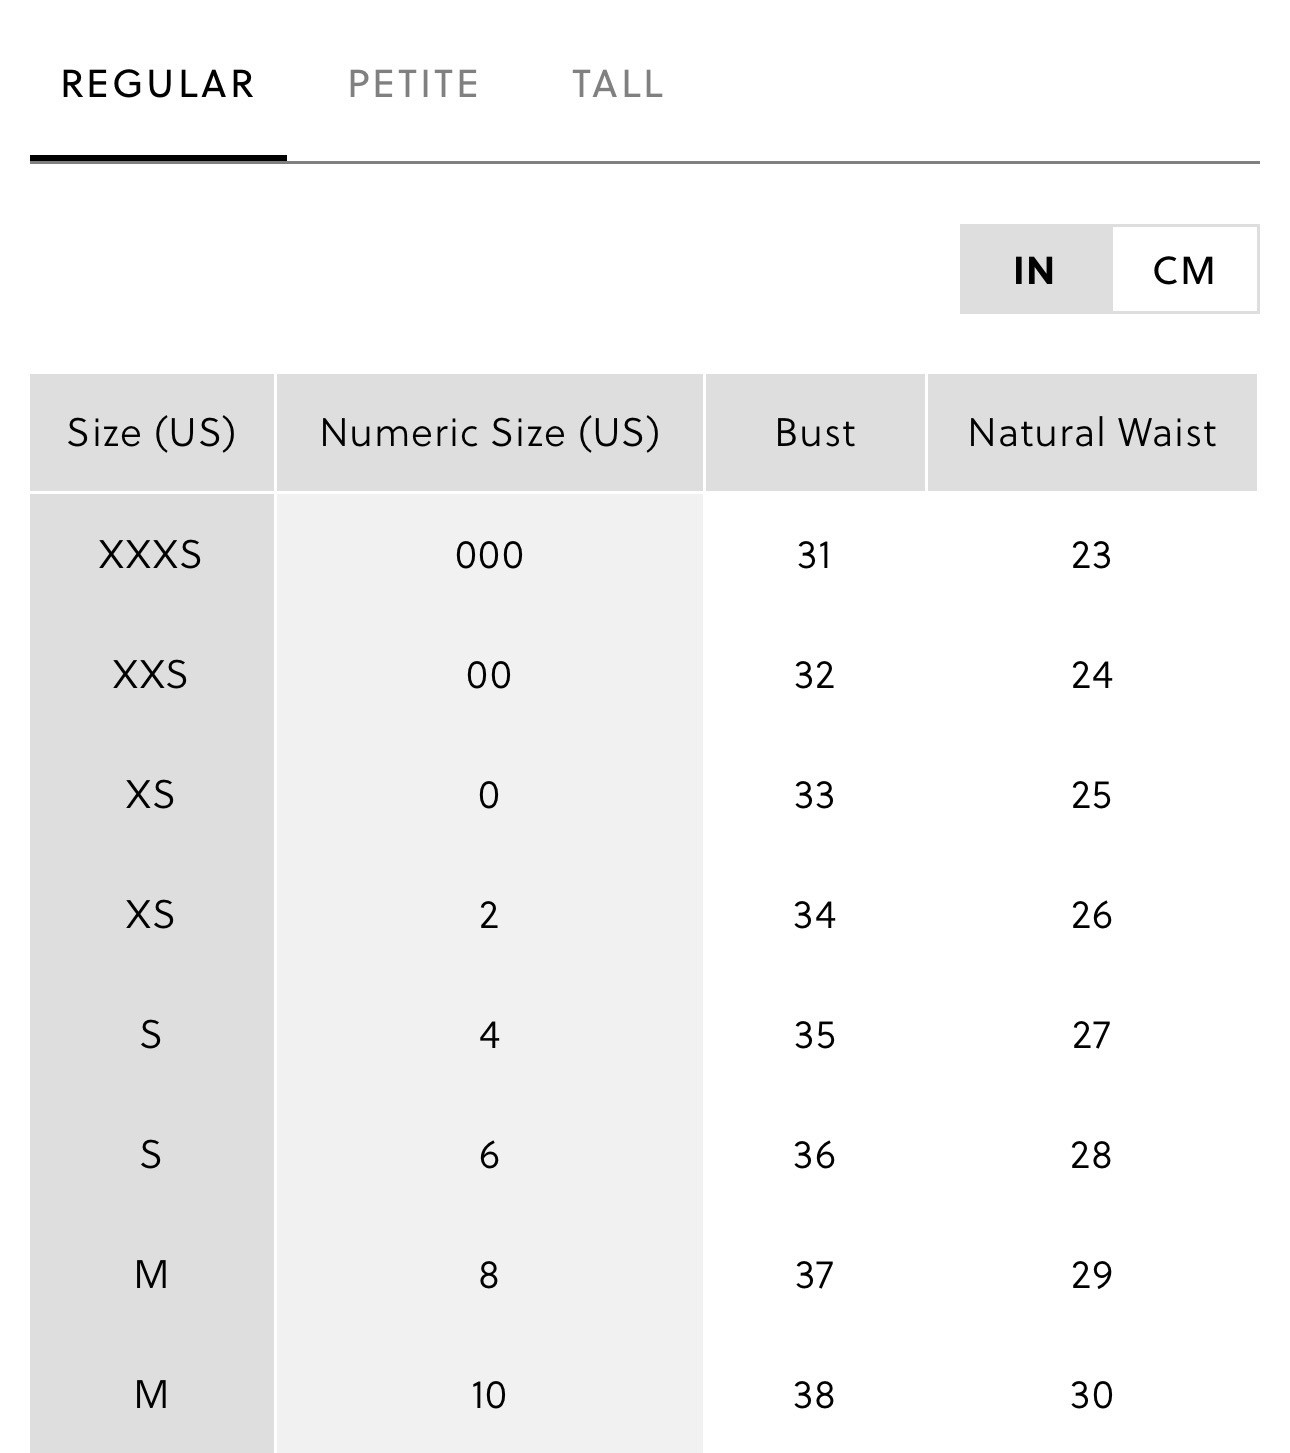Switch to the PETITE tab
The image size is (1290, 1453).
click(x=413, y=84)
